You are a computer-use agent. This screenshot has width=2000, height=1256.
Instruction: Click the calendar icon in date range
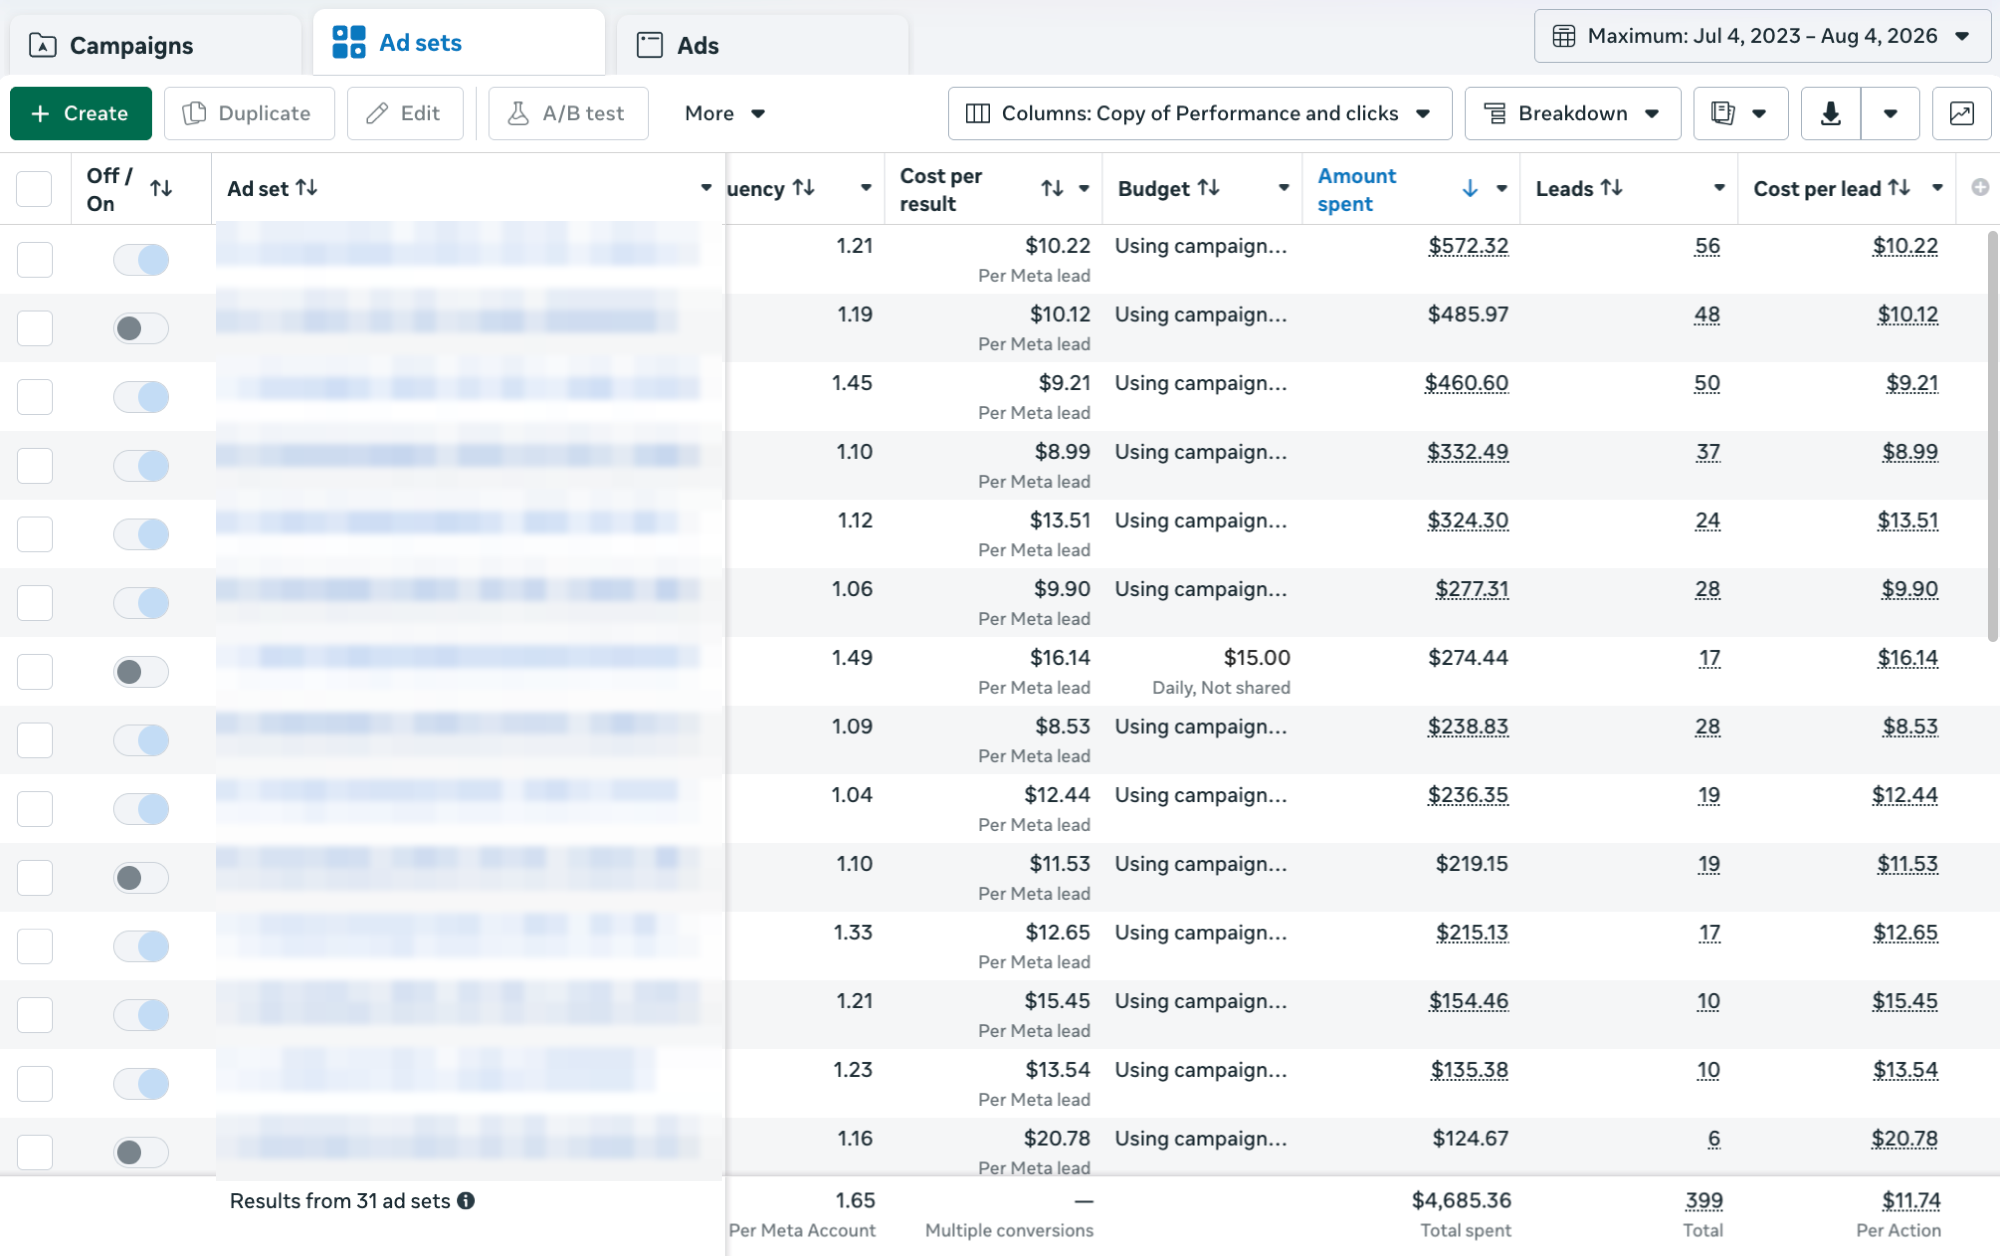tap(1563, 36)
